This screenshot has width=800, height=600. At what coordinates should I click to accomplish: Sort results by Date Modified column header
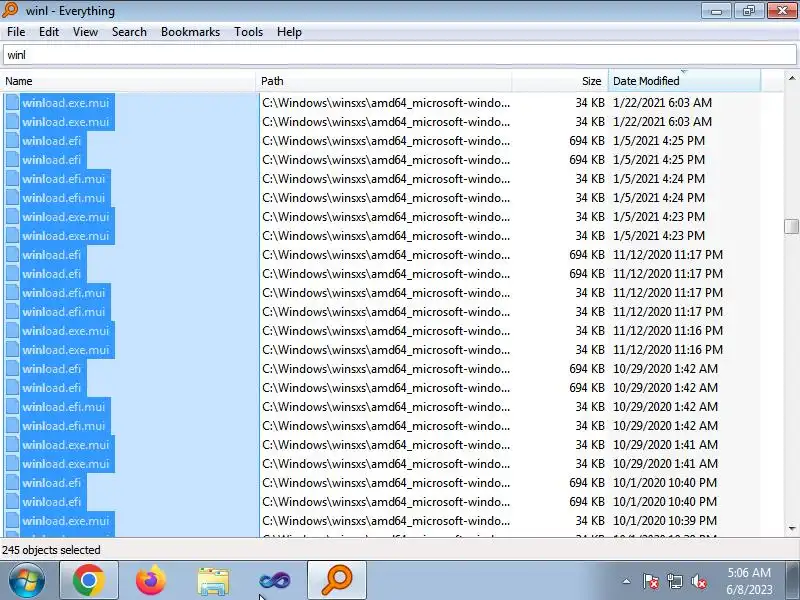point(684,81)
